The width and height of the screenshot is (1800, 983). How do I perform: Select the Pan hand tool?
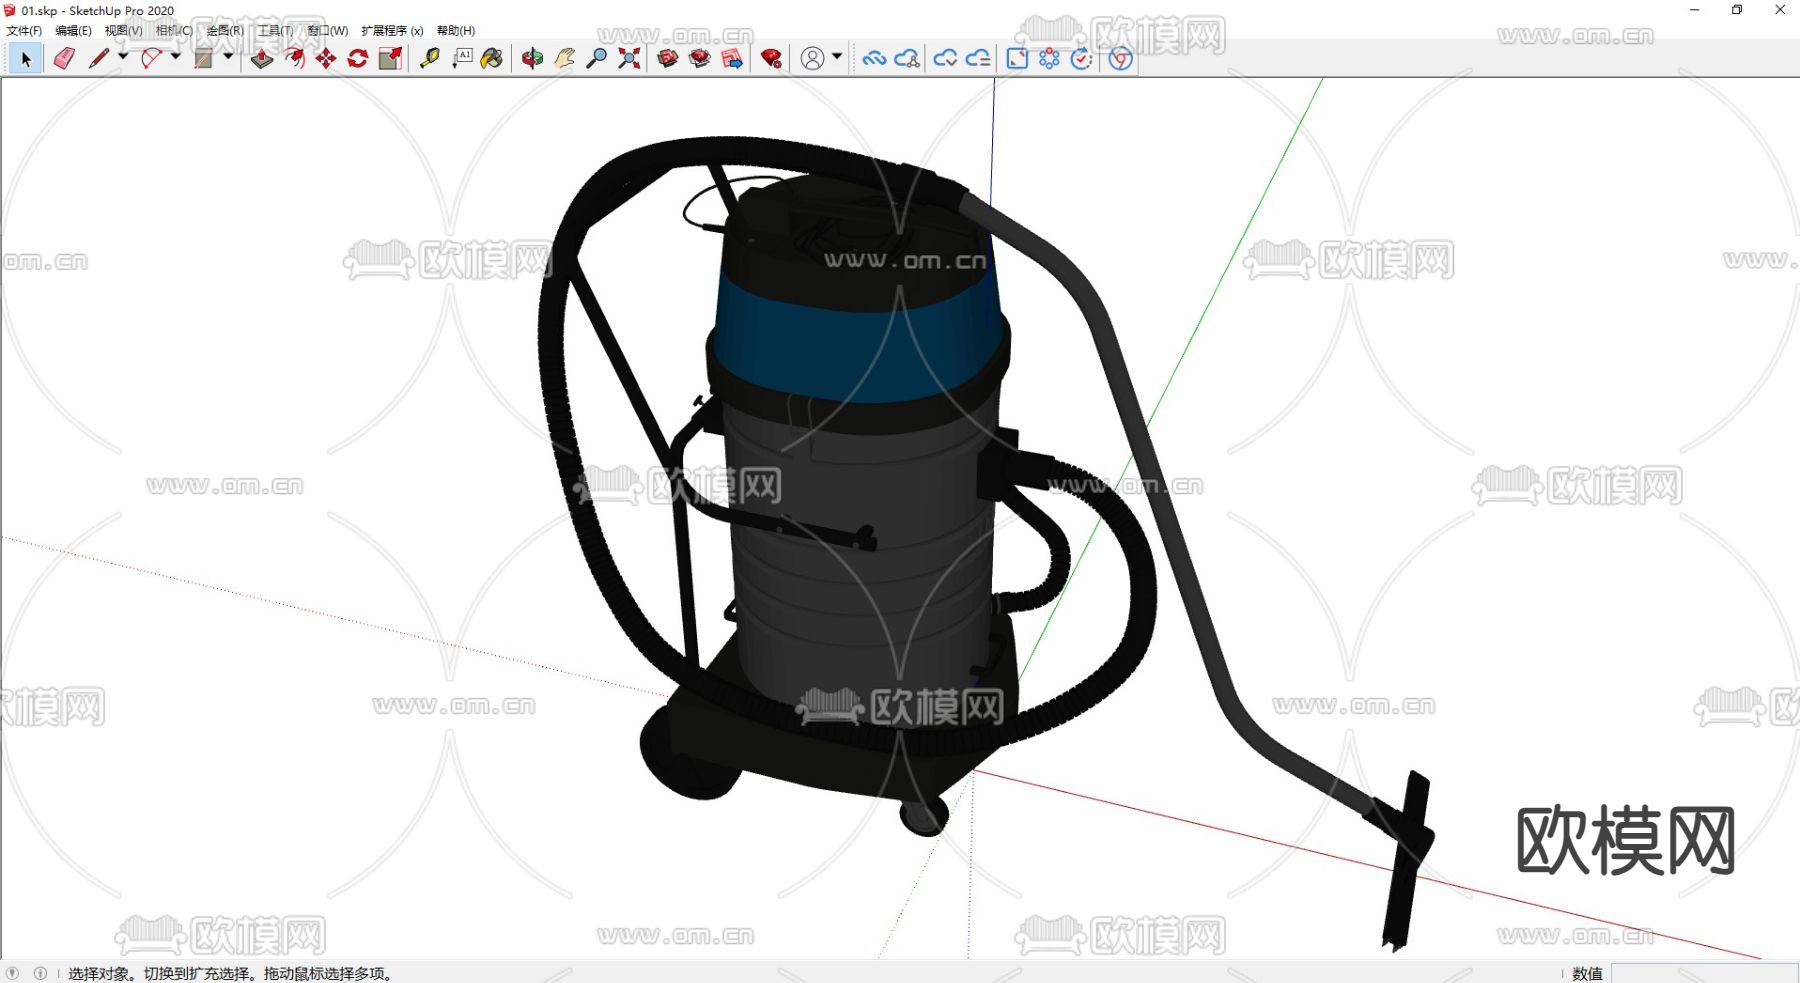click(x=565, y=59)
